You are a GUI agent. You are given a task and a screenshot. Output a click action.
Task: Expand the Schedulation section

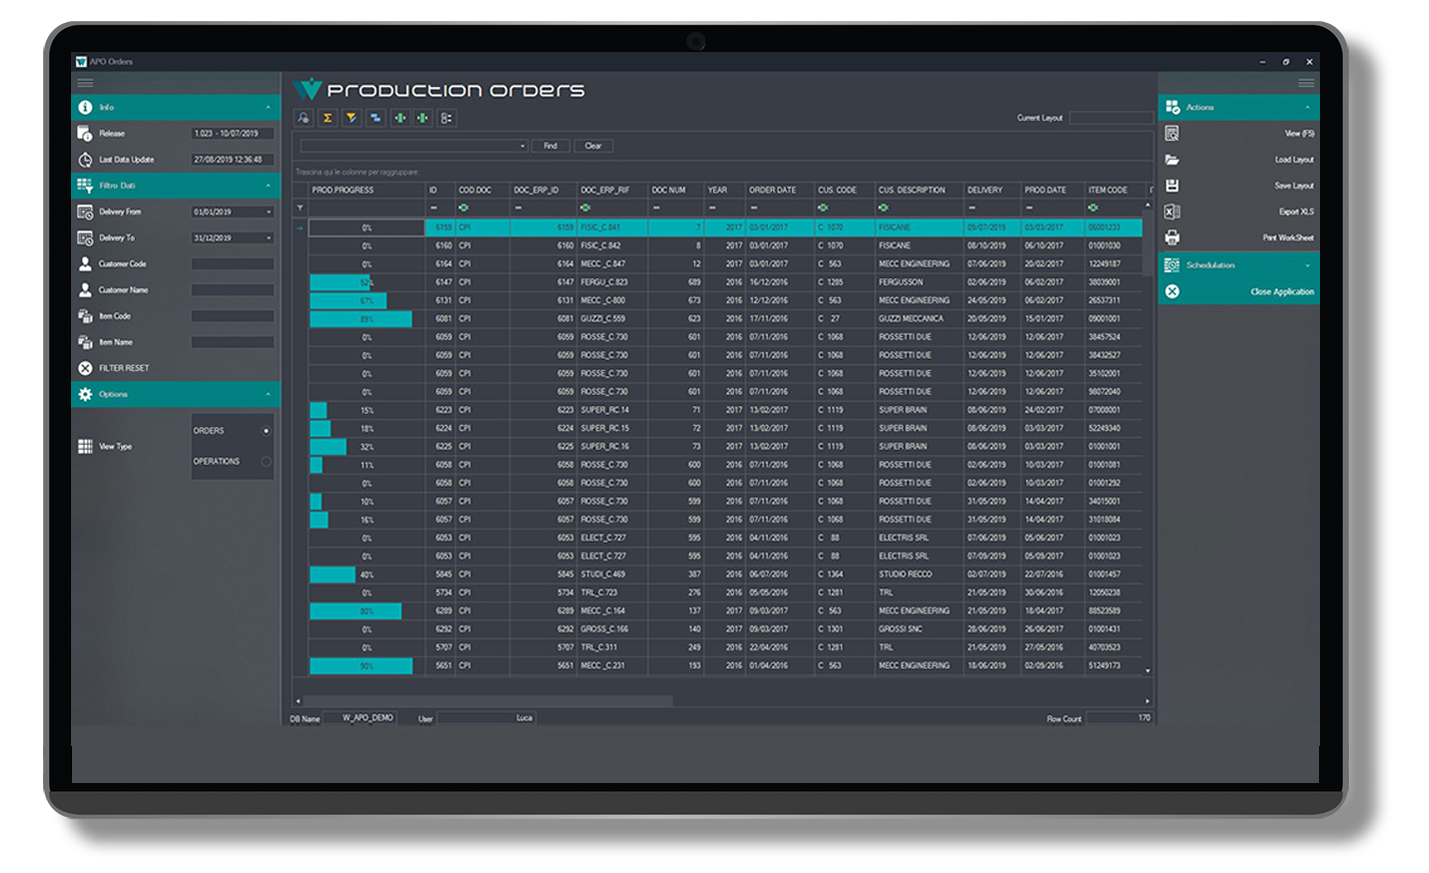click(x=1307, y=265)
